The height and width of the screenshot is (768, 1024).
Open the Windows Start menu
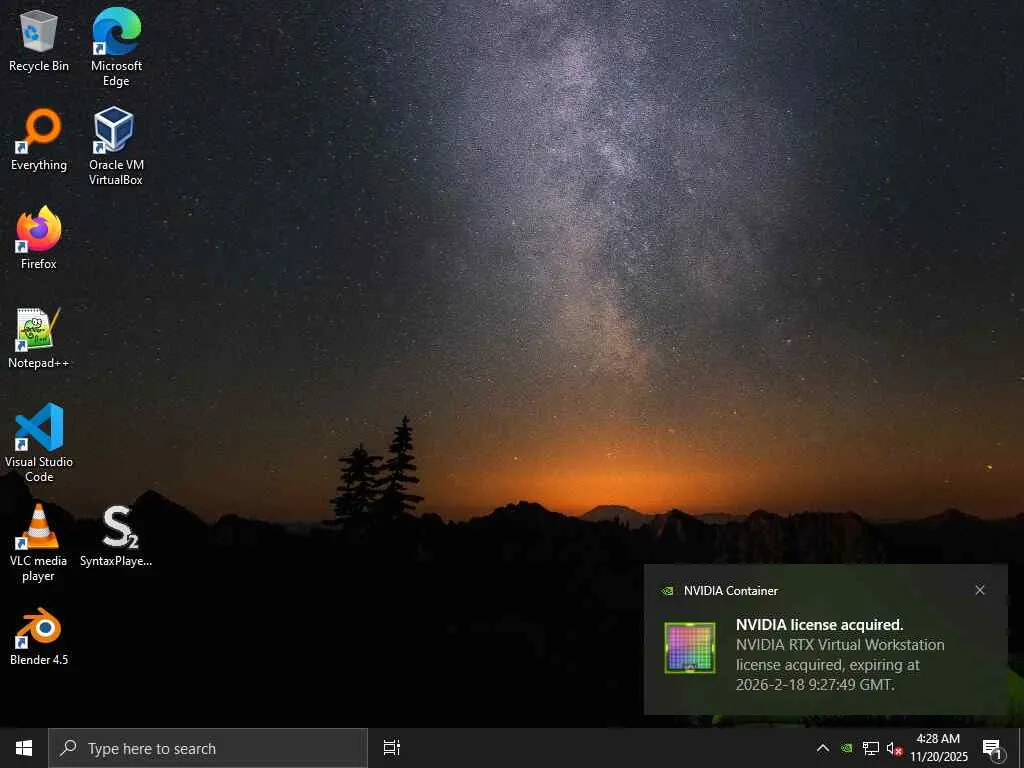24,748
